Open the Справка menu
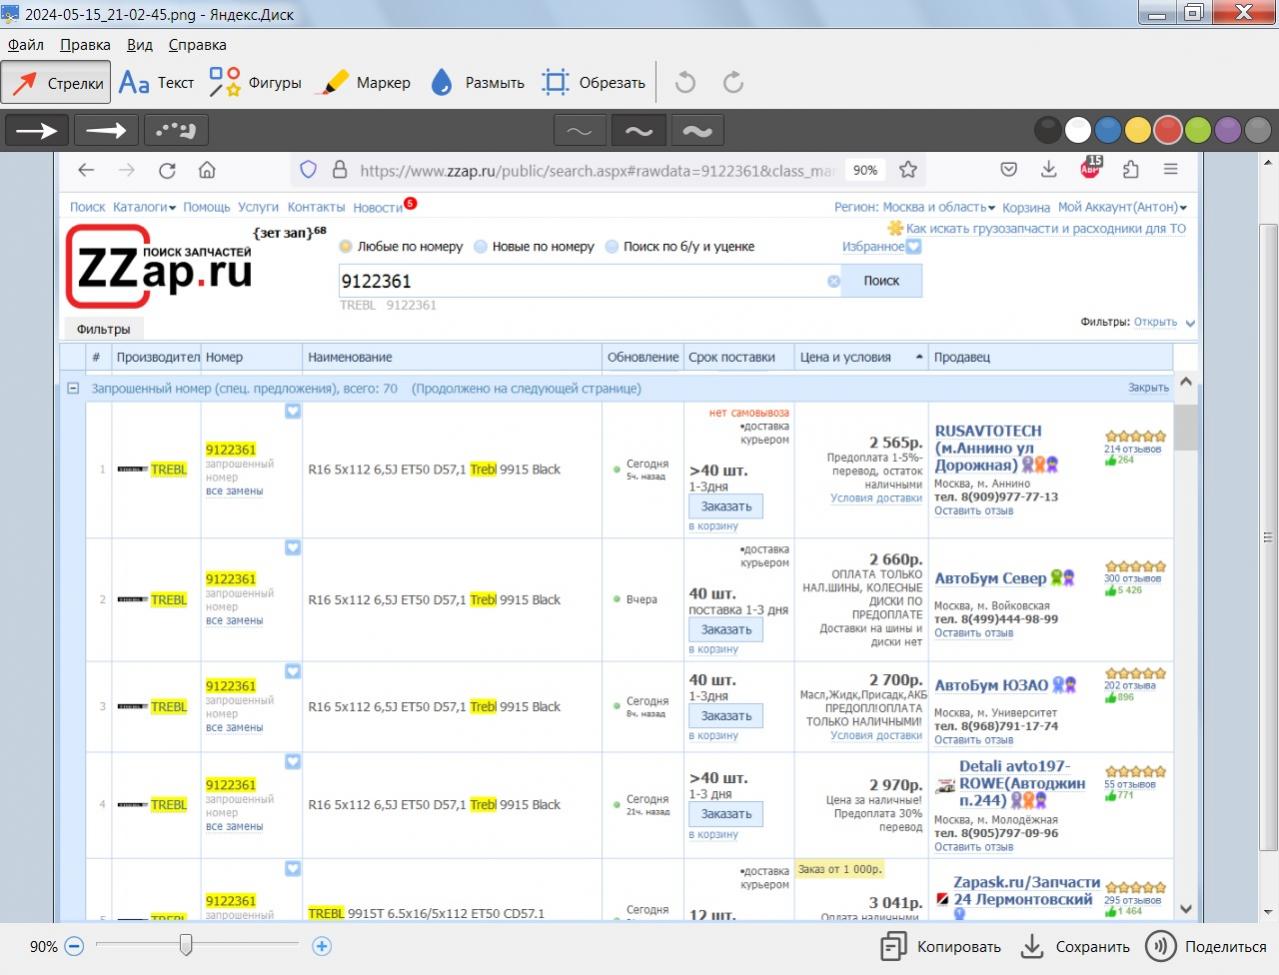Viewport: 1279px width, 975px height. click(x=197, y=45)
